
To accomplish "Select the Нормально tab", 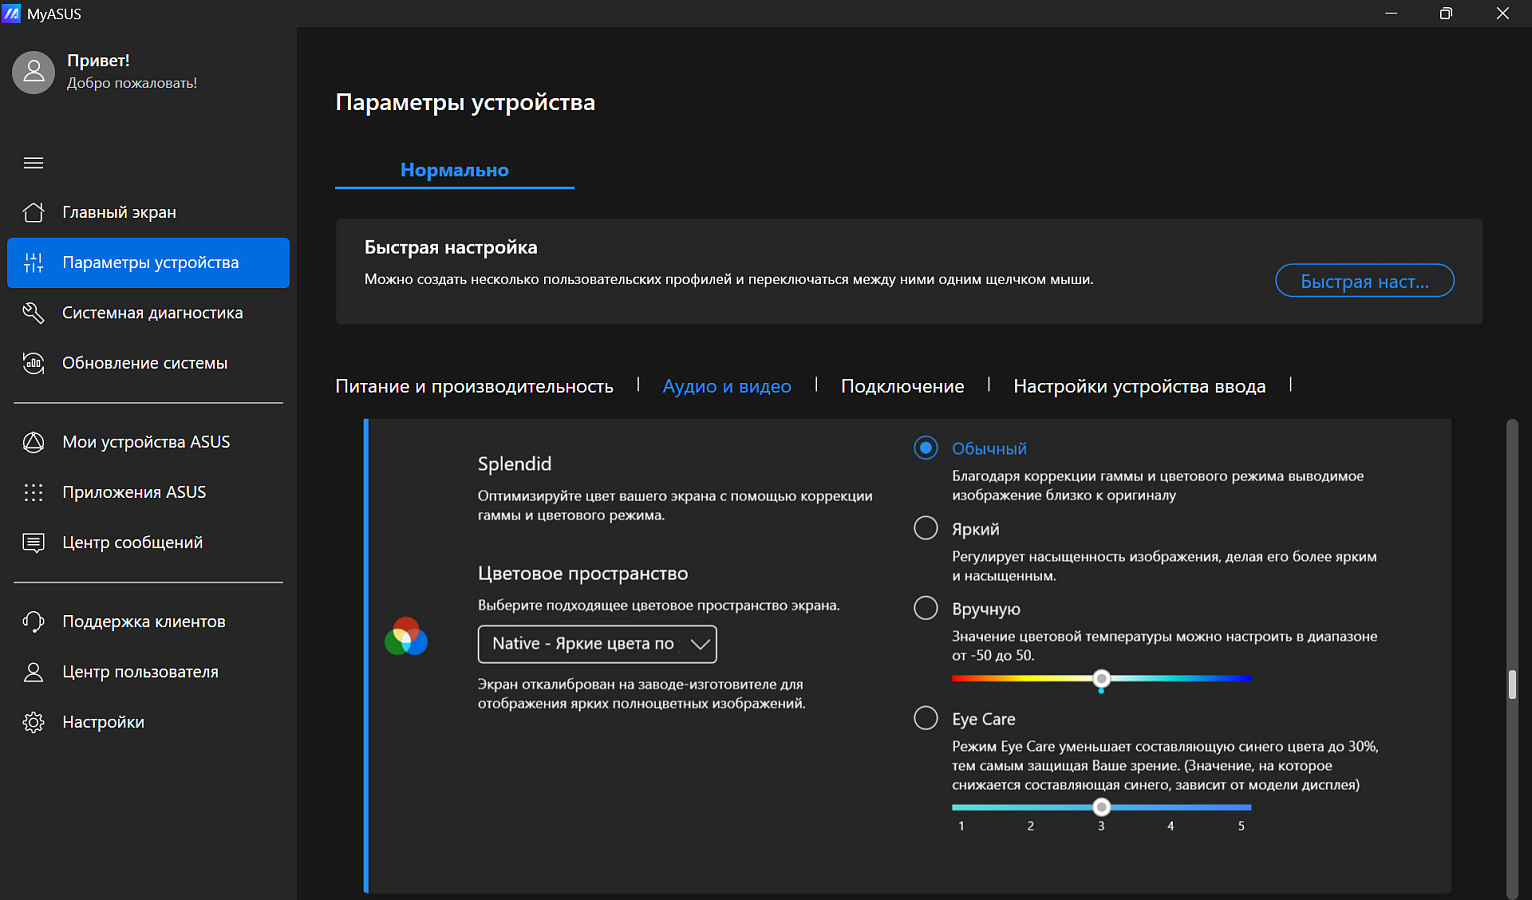I will click(x=454, y=170).
